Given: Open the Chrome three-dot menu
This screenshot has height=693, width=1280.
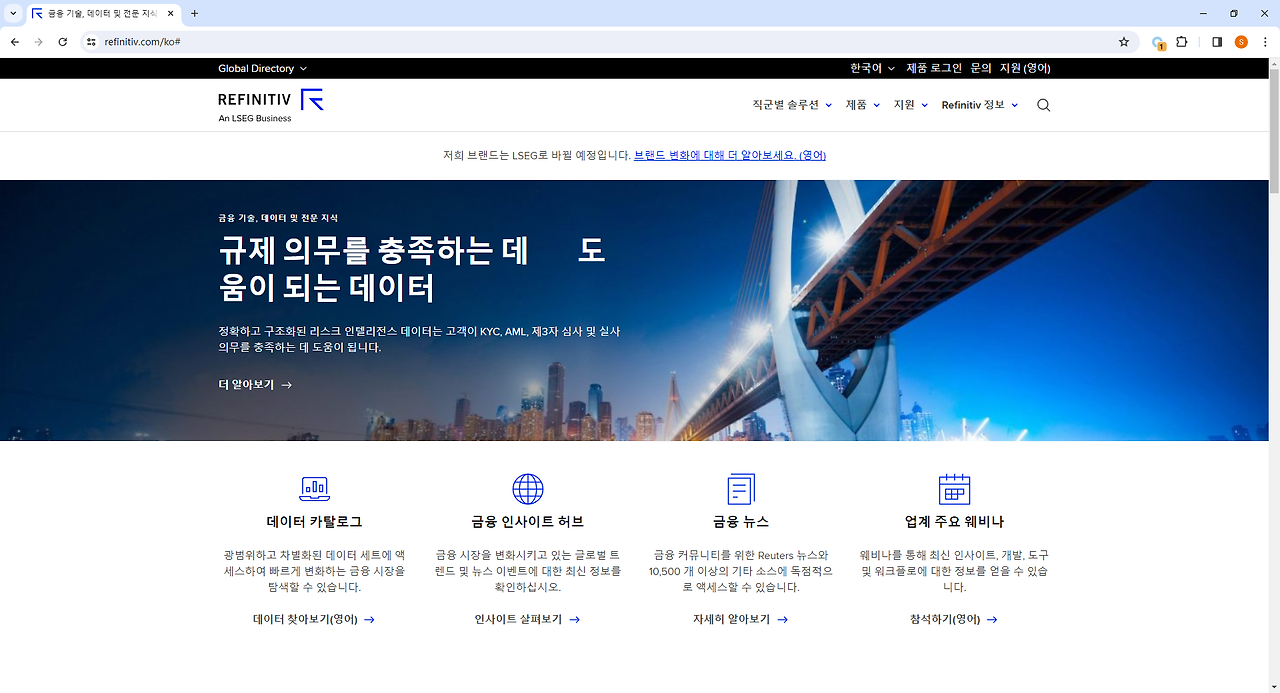Looking at the screenshot, I should (x=1265, y=42).
